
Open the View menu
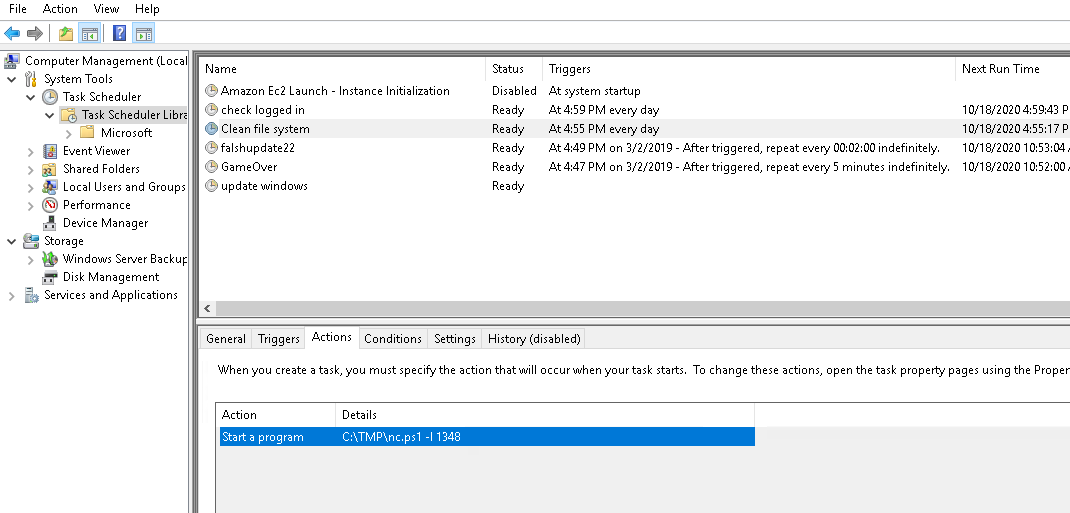point(106,9)
